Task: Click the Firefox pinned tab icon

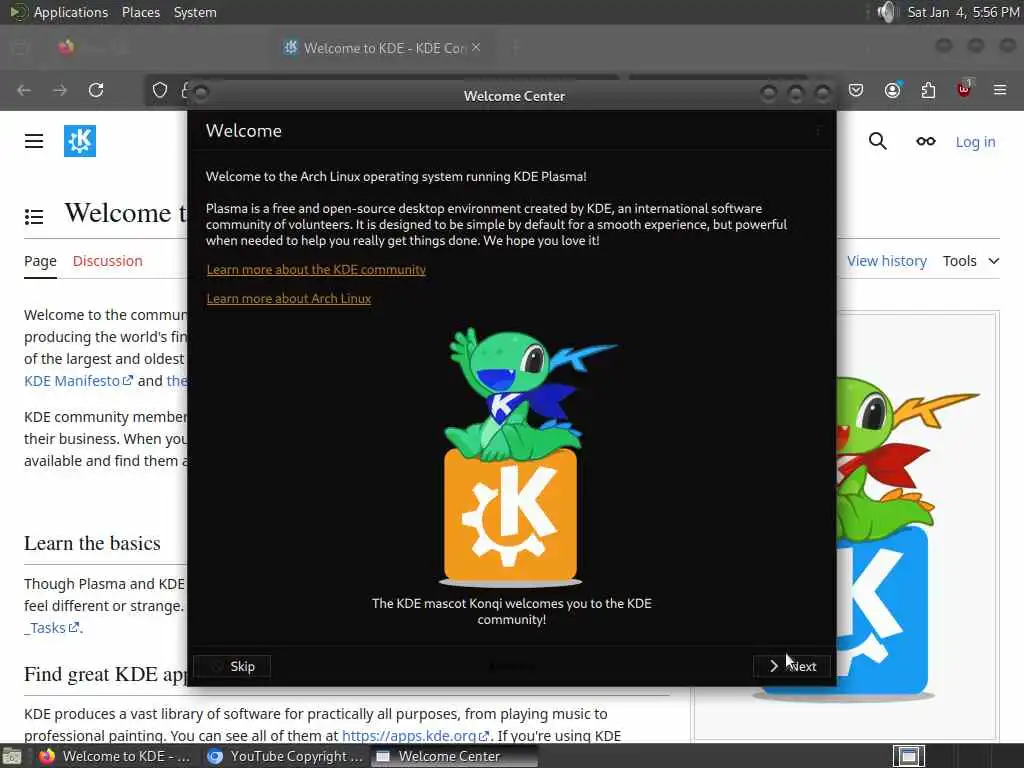Action: click(66, 48)
